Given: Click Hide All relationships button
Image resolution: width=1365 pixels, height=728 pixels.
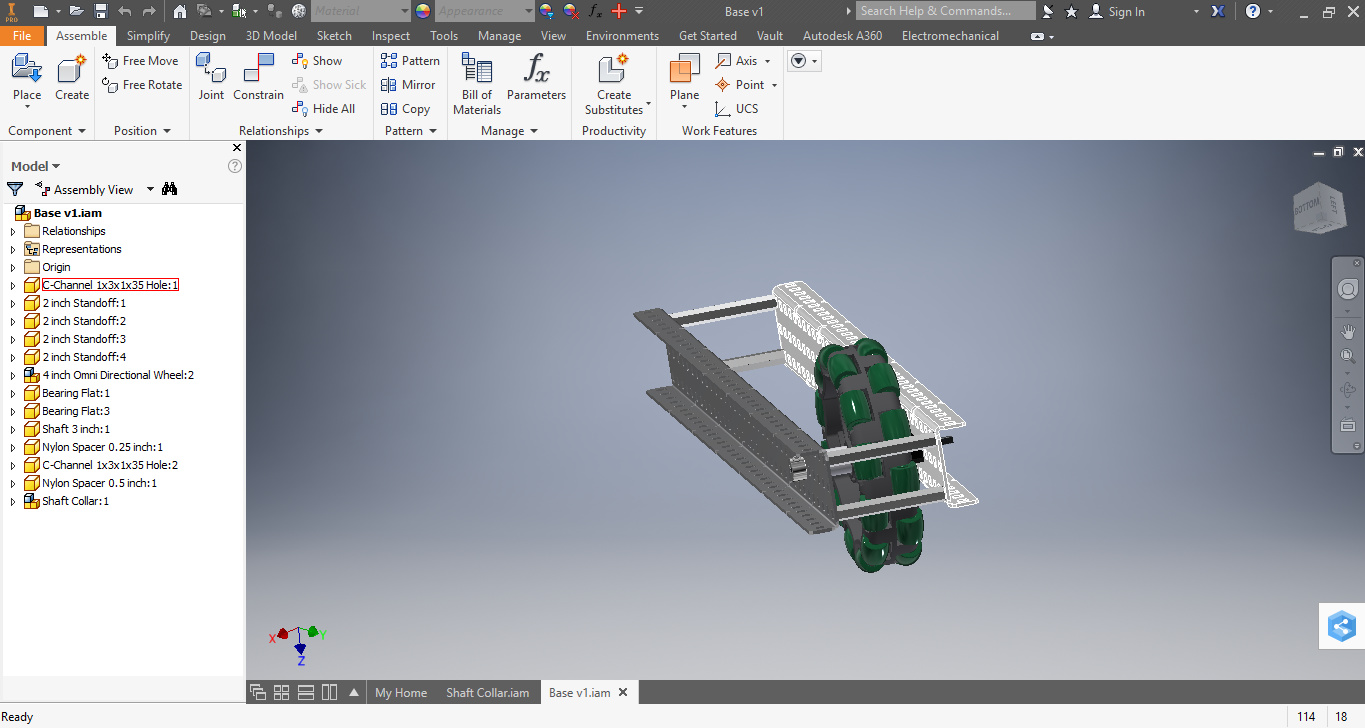Looking at the screenshot, I should click(x=324, y=109).
